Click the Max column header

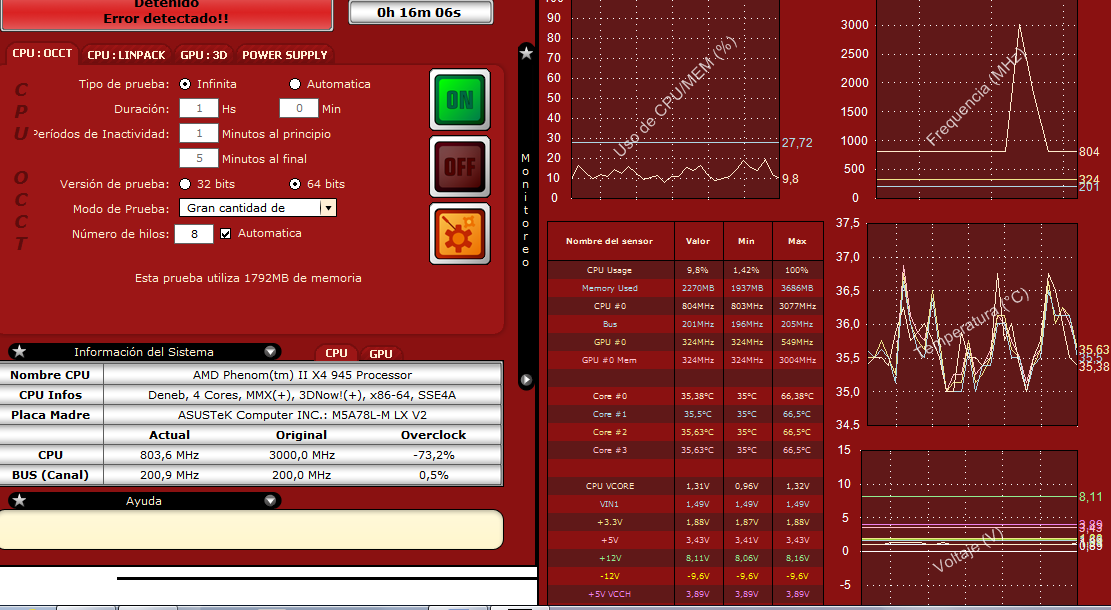[797, 241]
